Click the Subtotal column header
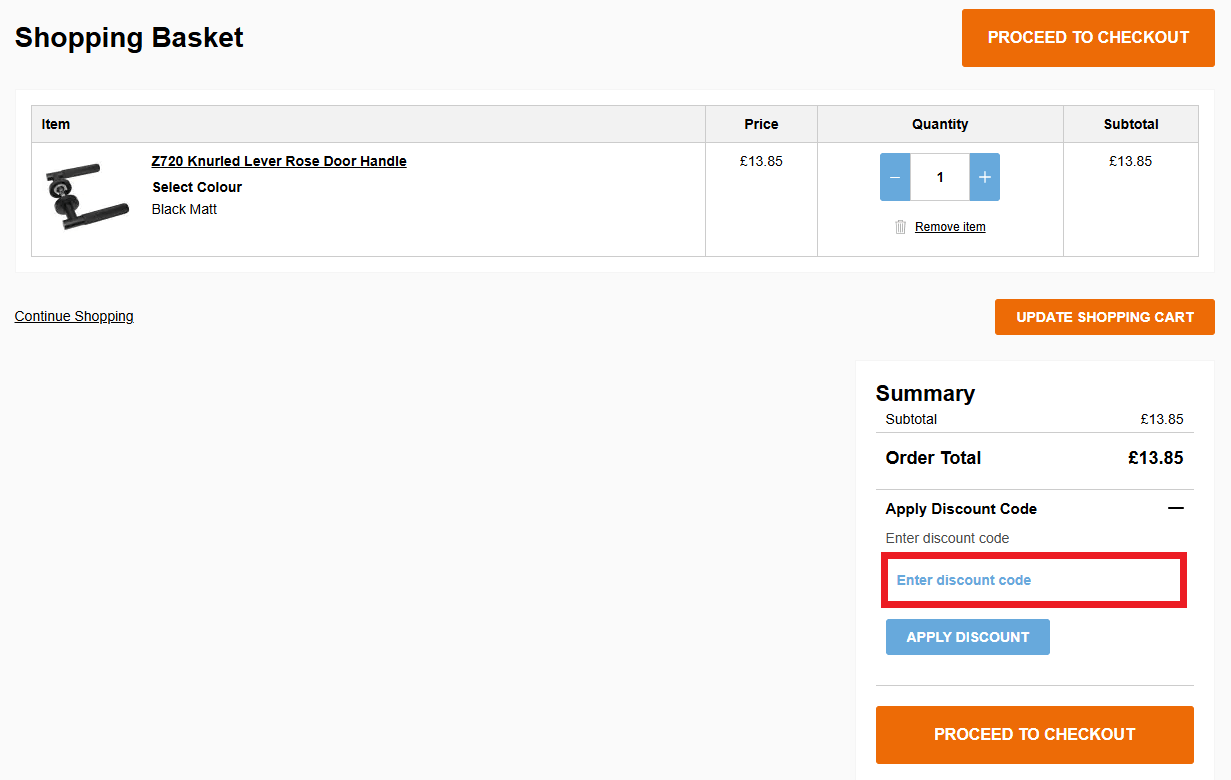 pos(1131,124)
